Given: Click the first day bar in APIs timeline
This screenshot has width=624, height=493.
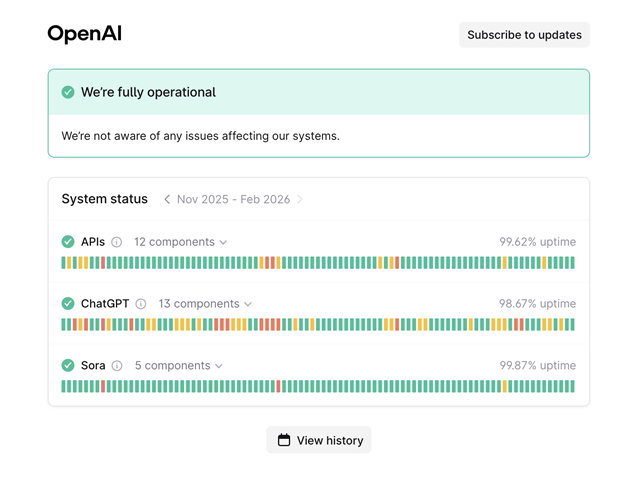Looking at the screenshot, I should (x=63, y=263).
